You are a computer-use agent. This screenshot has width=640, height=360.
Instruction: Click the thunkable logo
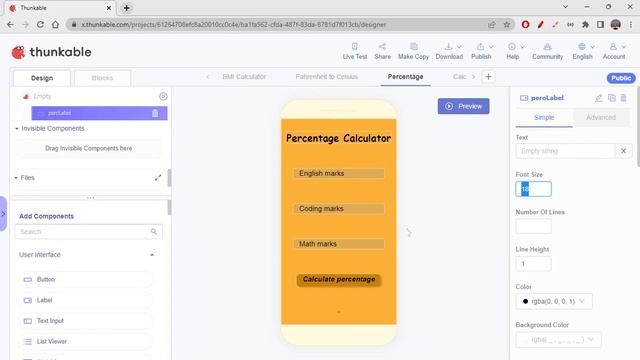[x=51, y=52]
